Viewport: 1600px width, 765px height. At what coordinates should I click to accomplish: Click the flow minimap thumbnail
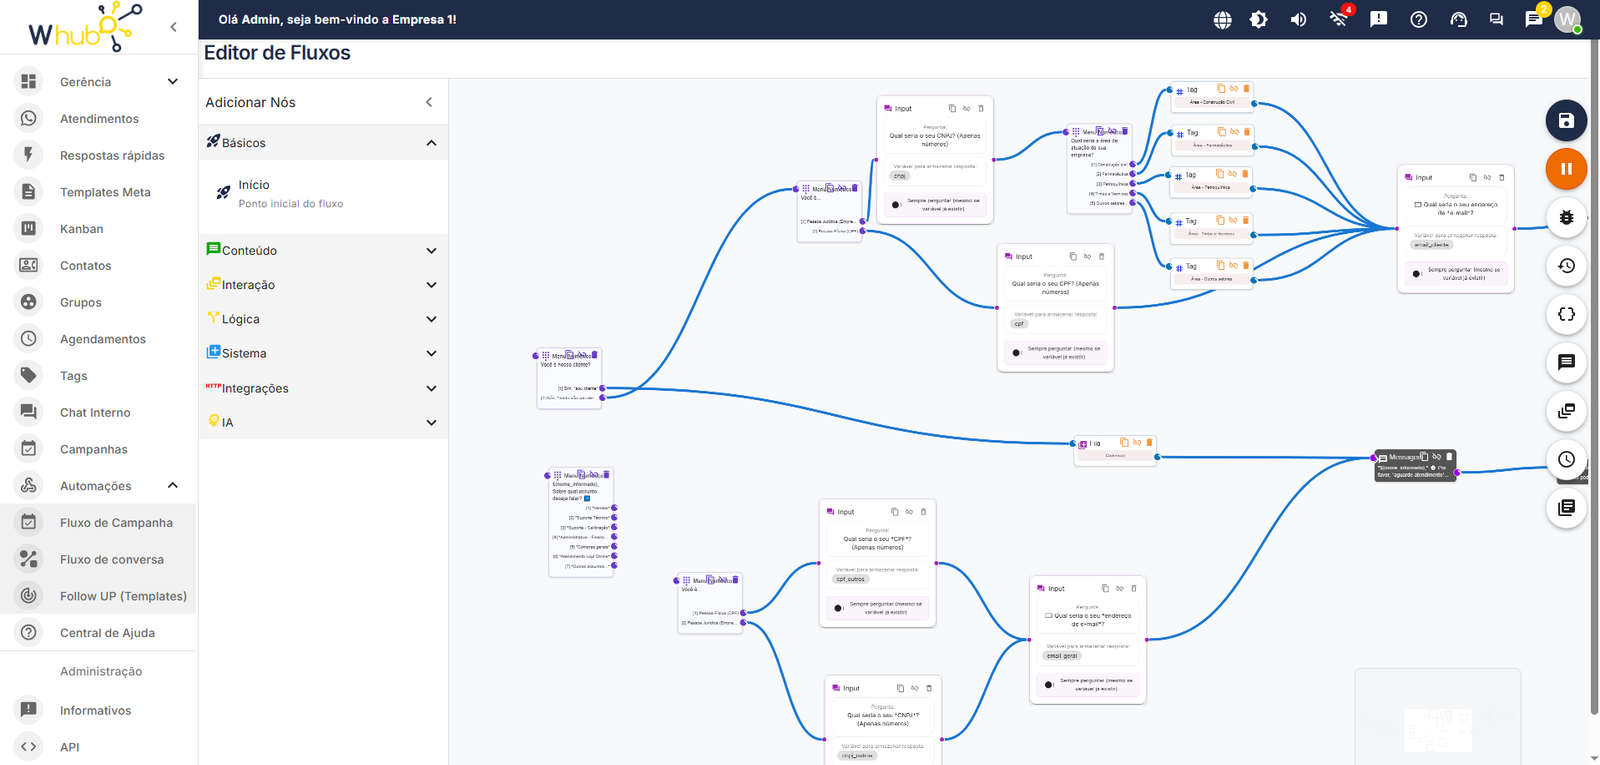(1438, 717)
